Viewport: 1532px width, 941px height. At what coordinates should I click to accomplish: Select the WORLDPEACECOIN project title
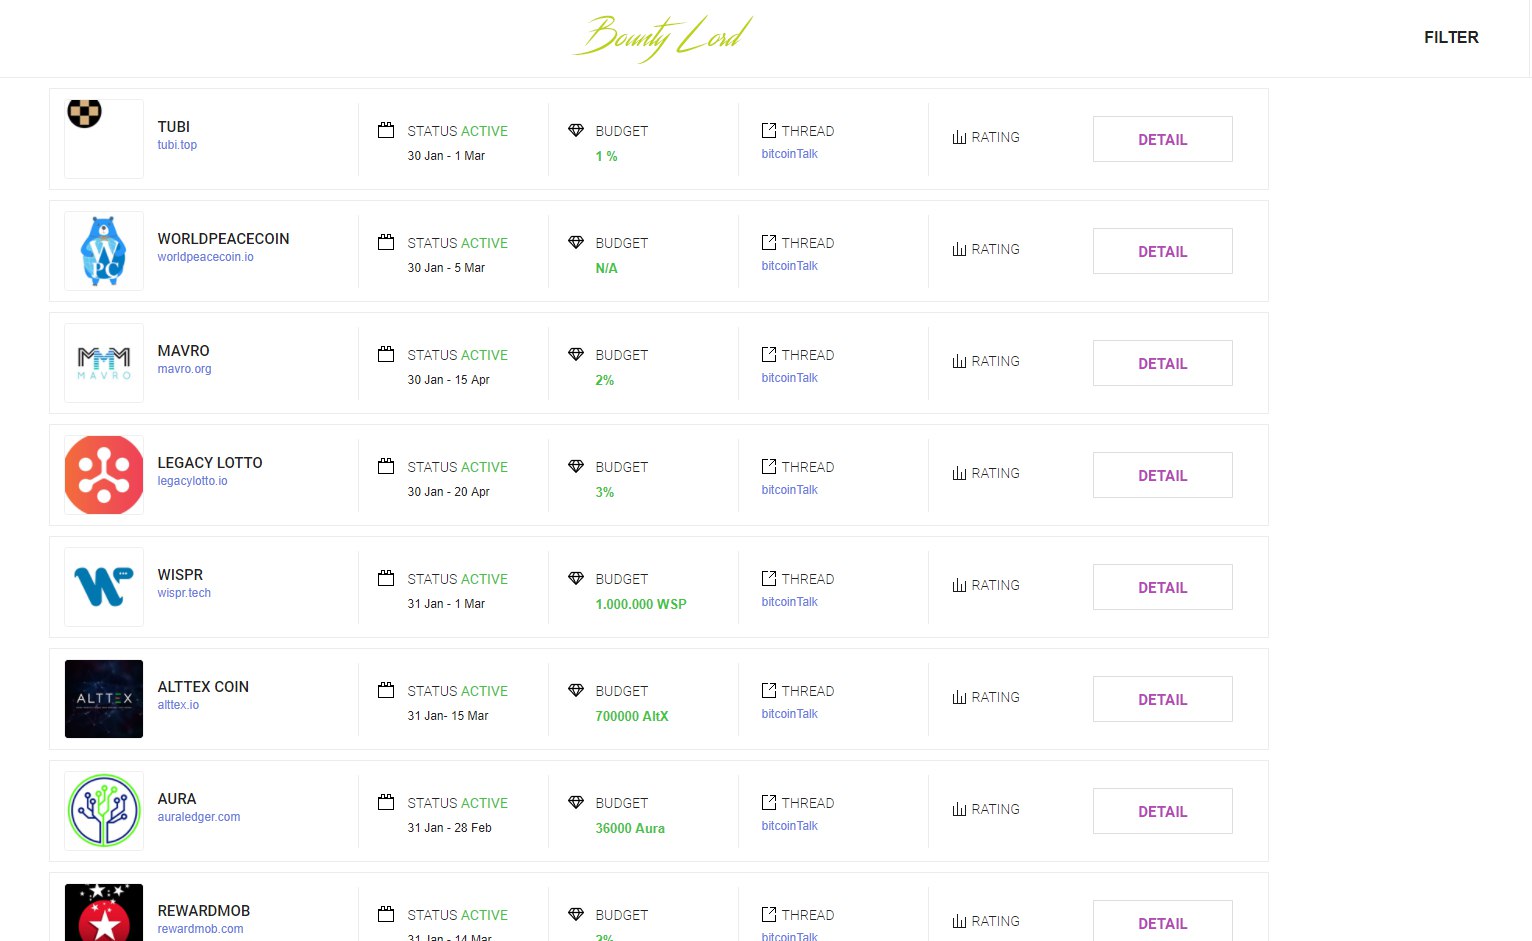point(223,239)
